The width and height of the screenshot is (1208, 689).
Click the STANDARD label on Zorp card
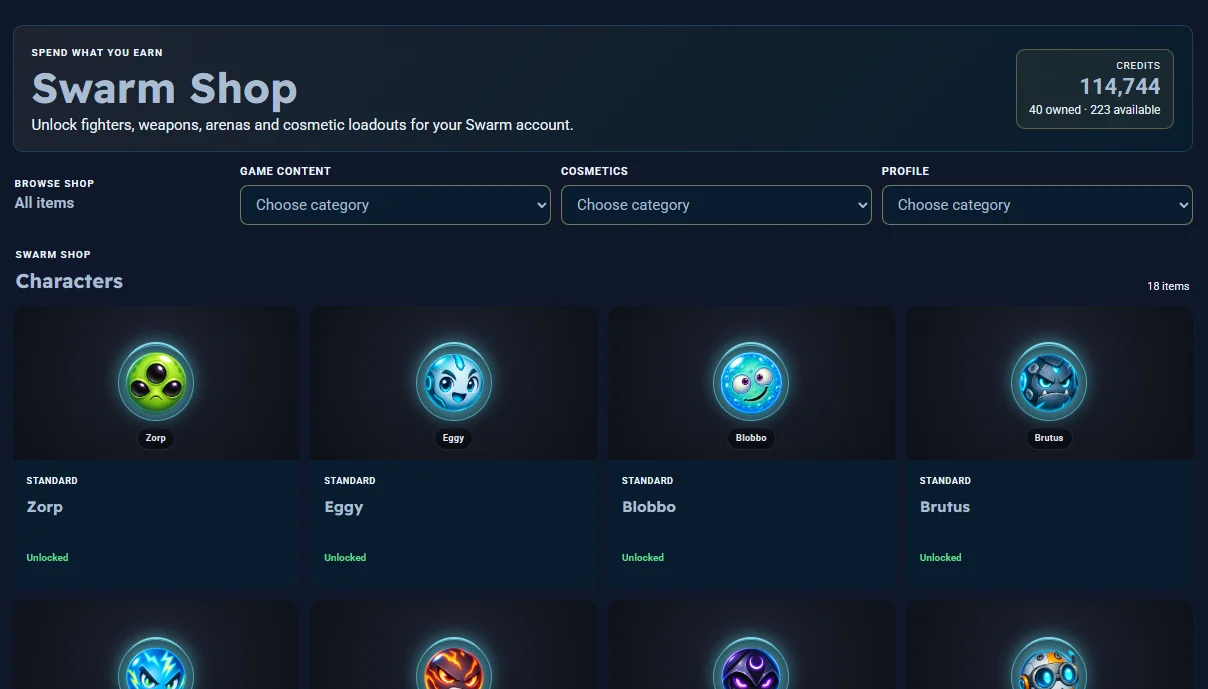click(52, 481)
